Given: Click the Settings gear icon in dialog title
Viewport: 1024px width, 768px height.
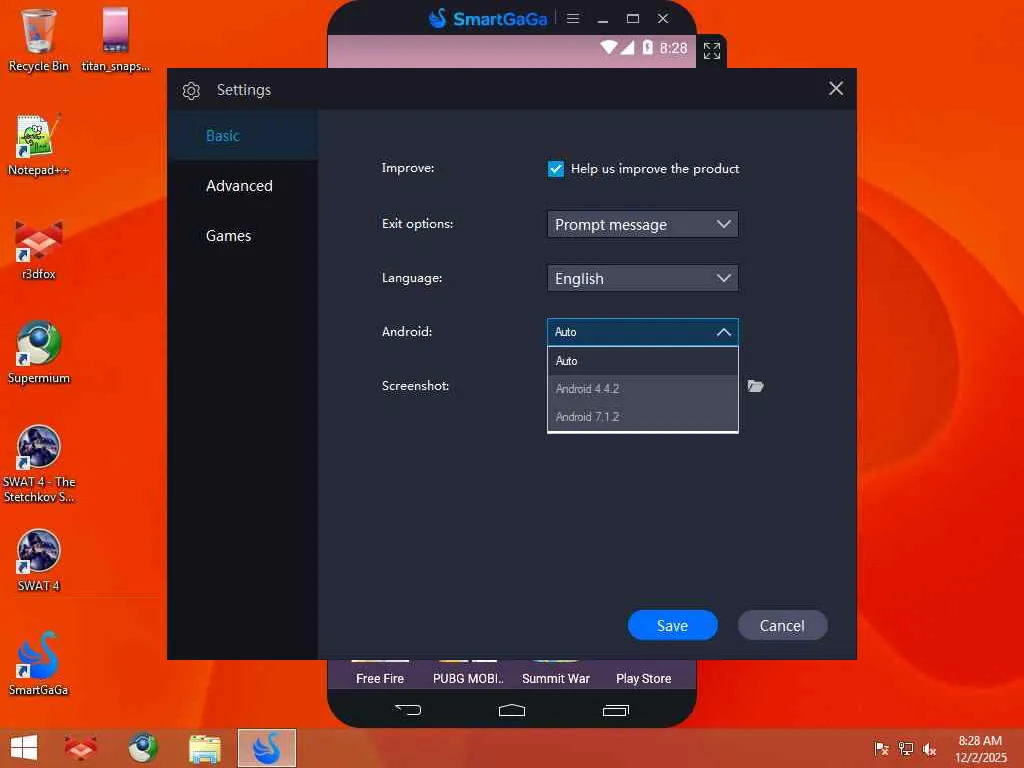Looking at the screenshot, I should tap(191, 90).
